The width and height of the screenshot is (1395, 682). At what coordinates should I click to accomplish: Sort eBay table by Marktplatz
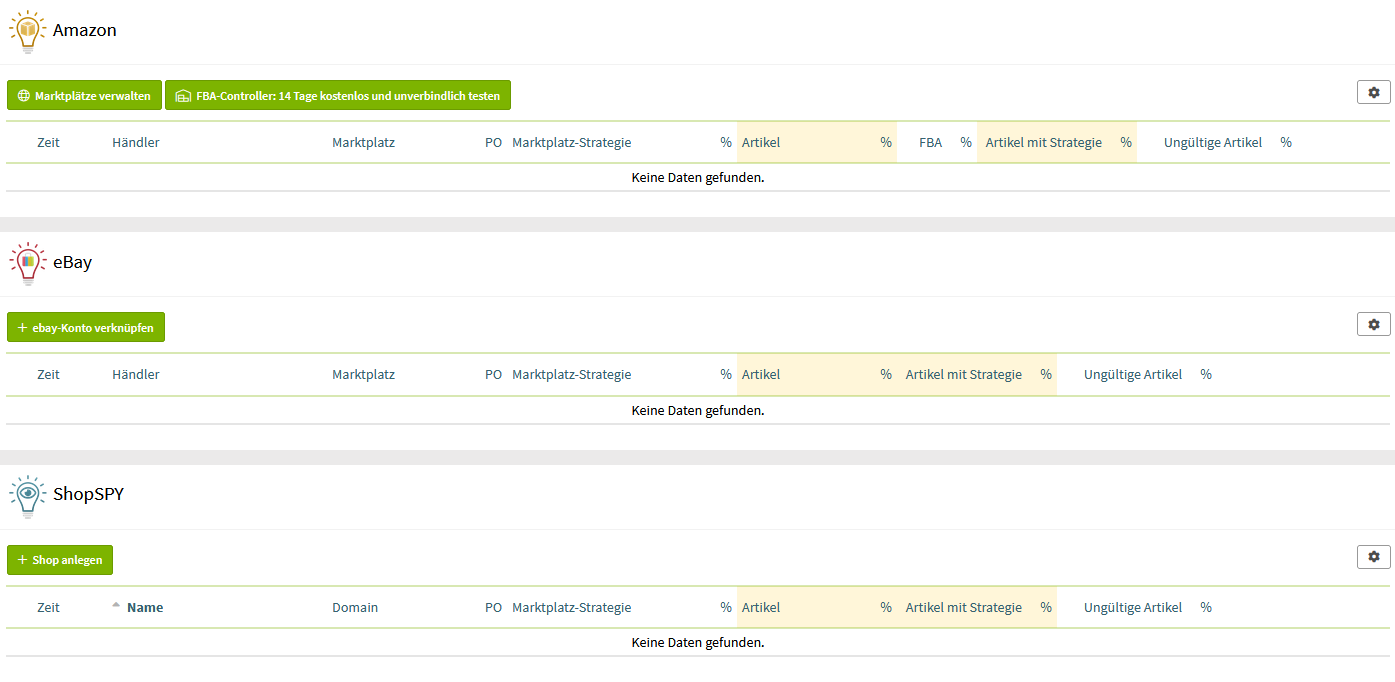pyautogui.click(x=363, y=375)
